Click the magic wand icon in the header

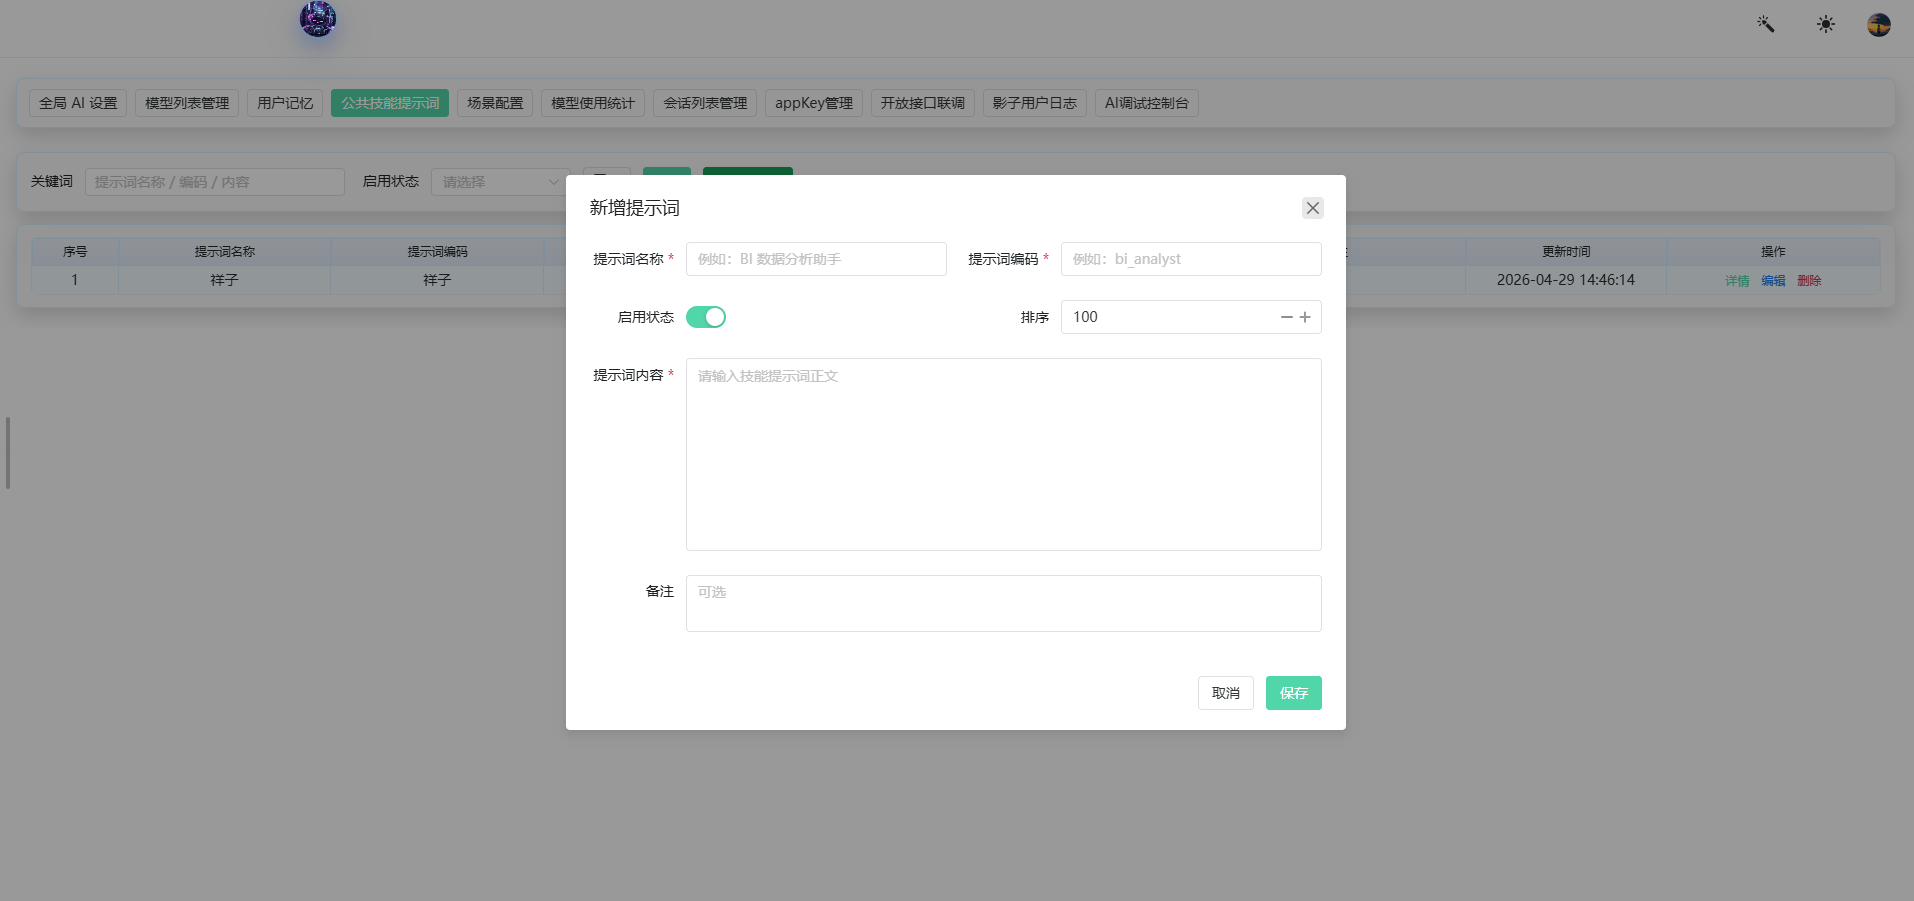(x=1766, y=24)
